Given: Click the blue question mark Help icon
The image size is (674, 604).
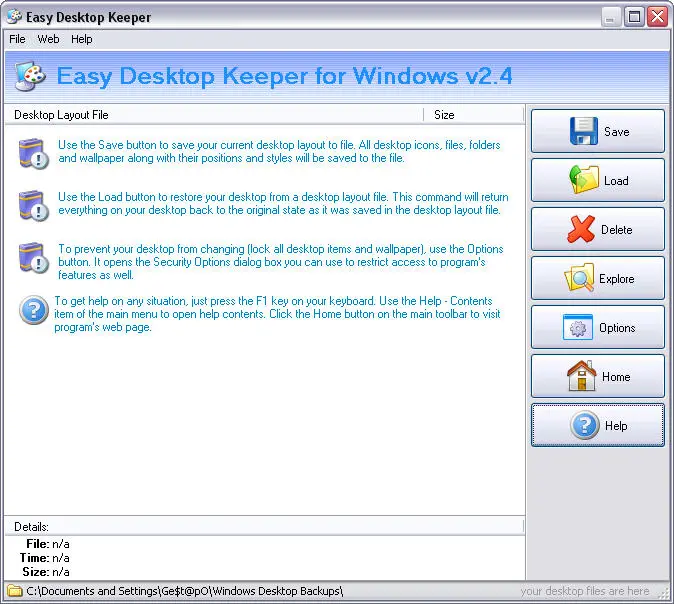Looking at the screenshot, I should tap(585, 425).
